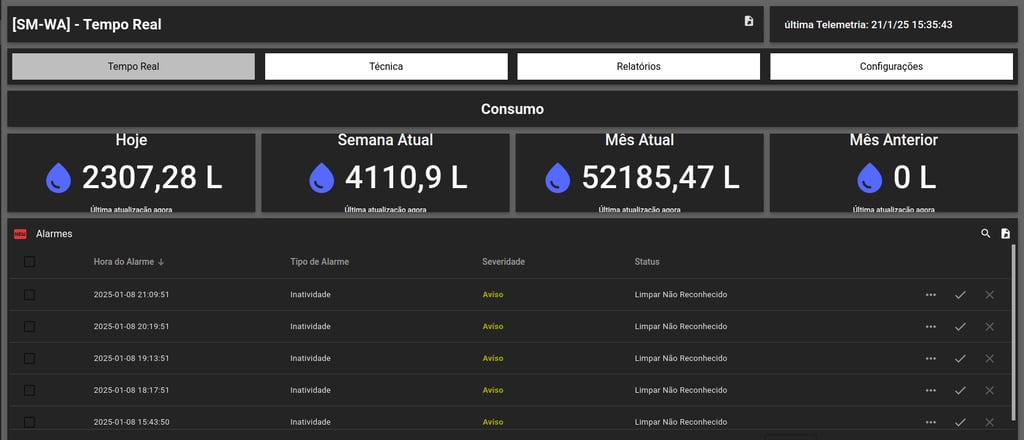Check the 2025-01-08 15:43:50 alarm row
Screen dimensions: 1024x440
[x=29, y=422]
